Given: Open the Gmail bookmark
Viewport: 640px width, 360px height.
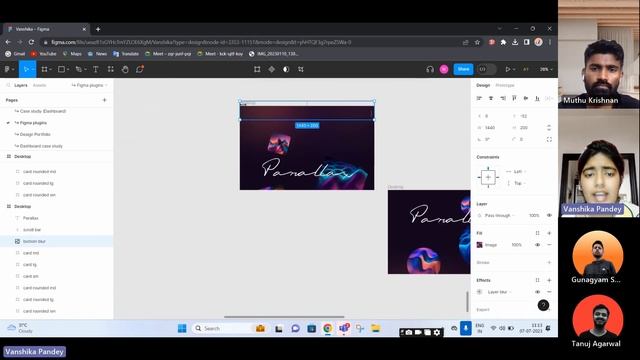Looking at the screenshot, I should coord(15,54).
